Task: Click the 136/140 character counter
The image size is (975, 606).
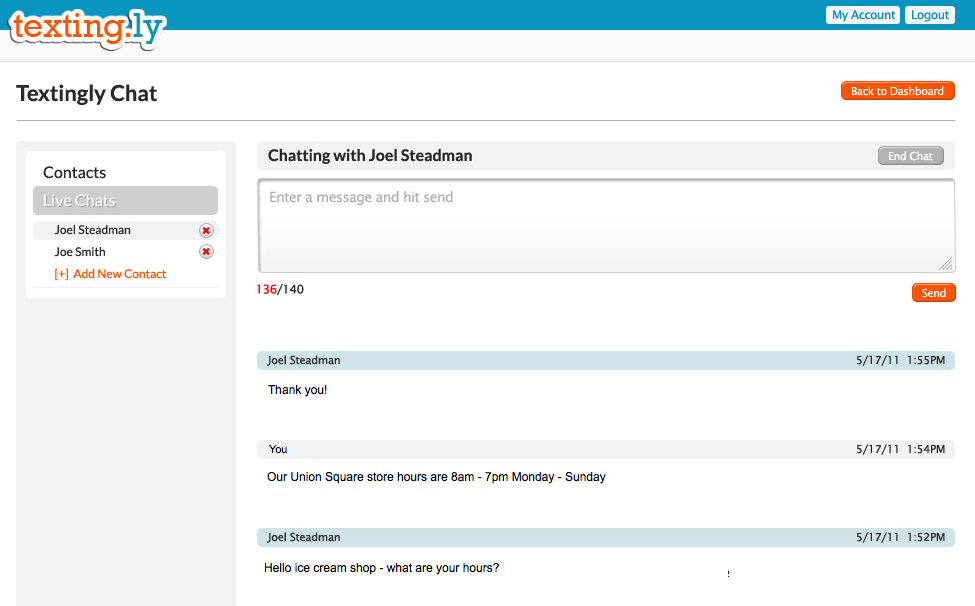Action: pos(280,290)
